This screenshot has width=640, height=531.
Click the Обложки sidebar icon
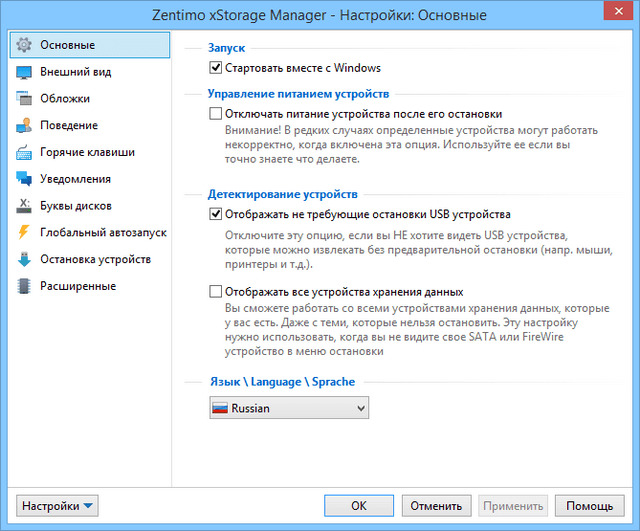(25, 99)
